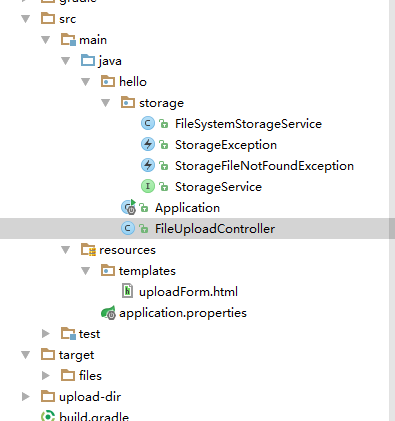Click the project tree vertical scrollbar

tap(392, 210)
